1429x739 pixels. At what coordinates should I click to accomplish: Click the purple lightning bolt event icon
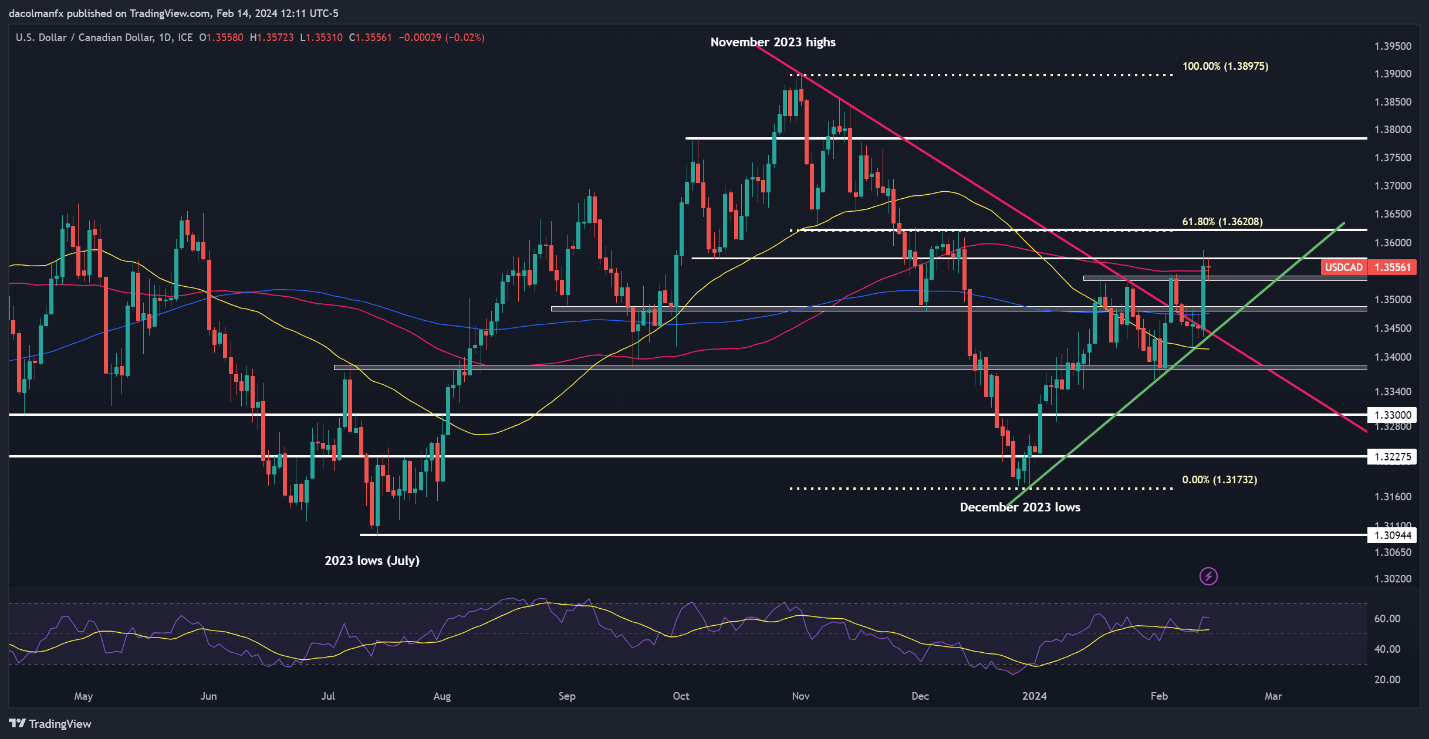click(x=1208, y=576)
